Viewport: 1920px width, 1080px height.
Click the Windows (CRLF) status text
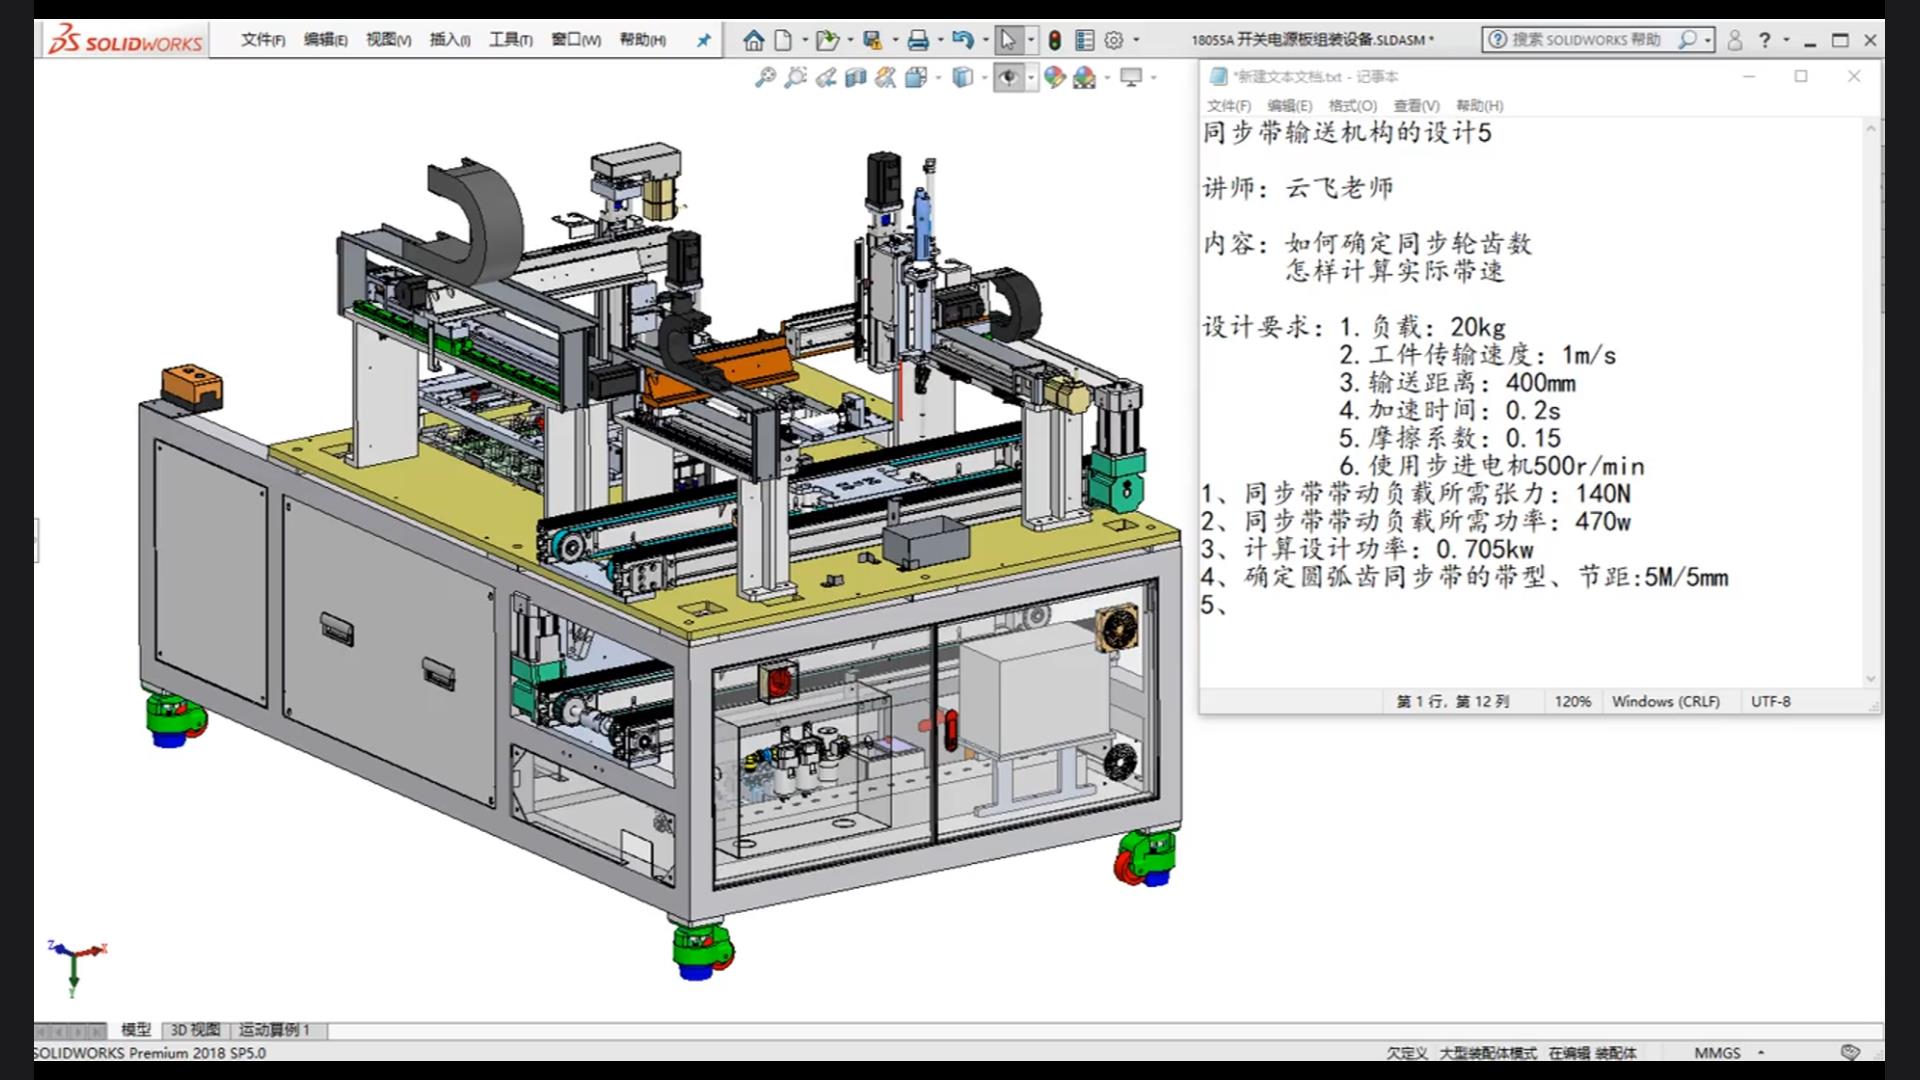[1666, 701]
